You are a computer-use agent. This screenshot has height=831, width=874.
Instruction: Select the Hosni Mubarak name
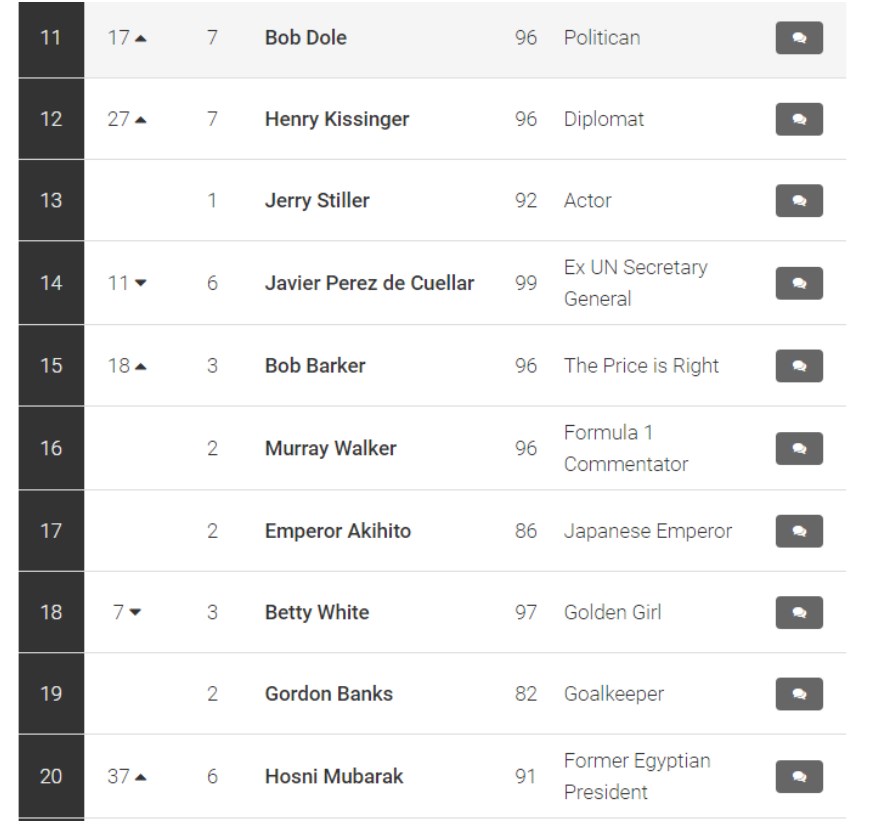(334, 776)
